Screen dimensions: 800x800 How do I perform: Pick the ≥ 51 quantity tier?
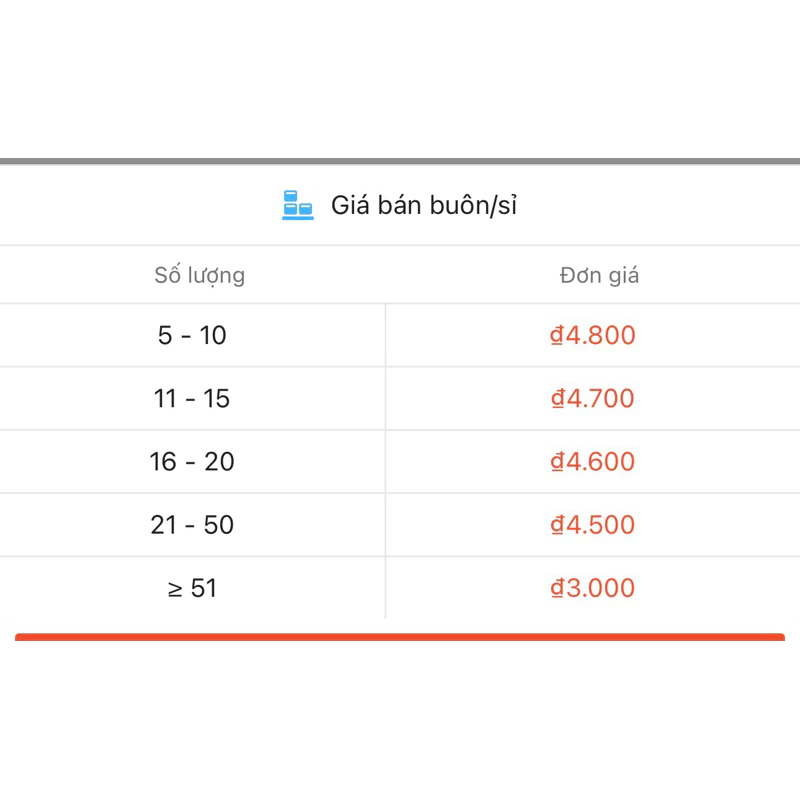(192, 588)
